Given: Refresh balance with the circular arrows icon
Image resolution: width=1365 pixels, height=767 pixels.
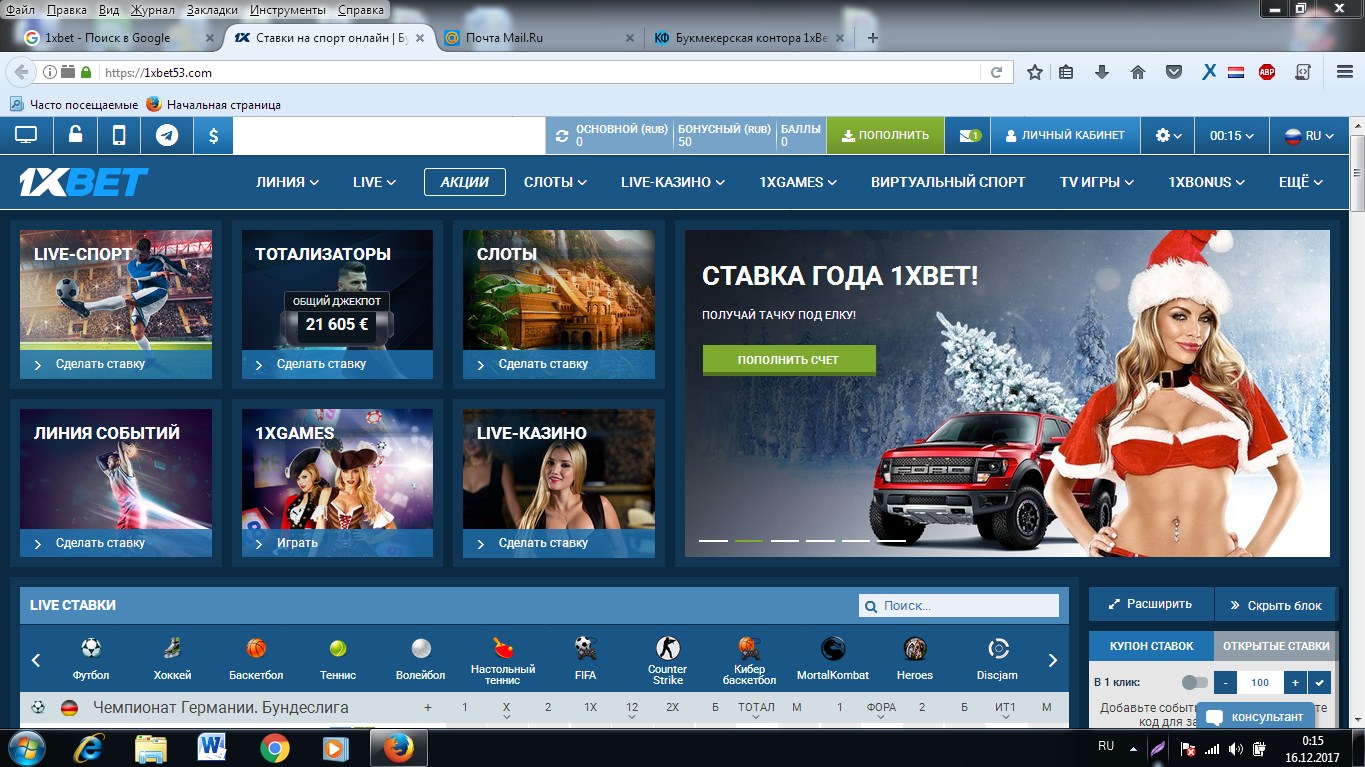Looking at the screenshot, I should (x=562, y=136).
